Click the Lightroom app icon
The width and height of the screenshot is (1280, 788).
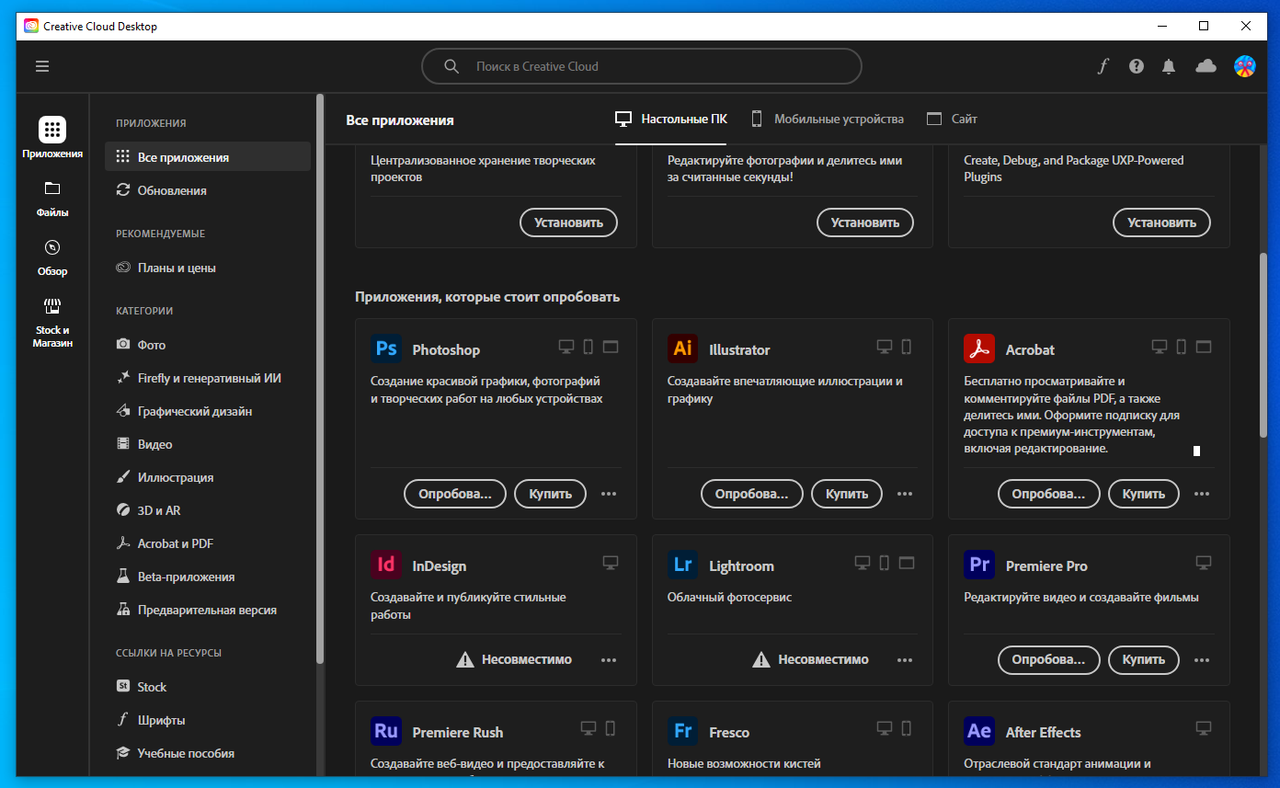[x=683, y=565]
